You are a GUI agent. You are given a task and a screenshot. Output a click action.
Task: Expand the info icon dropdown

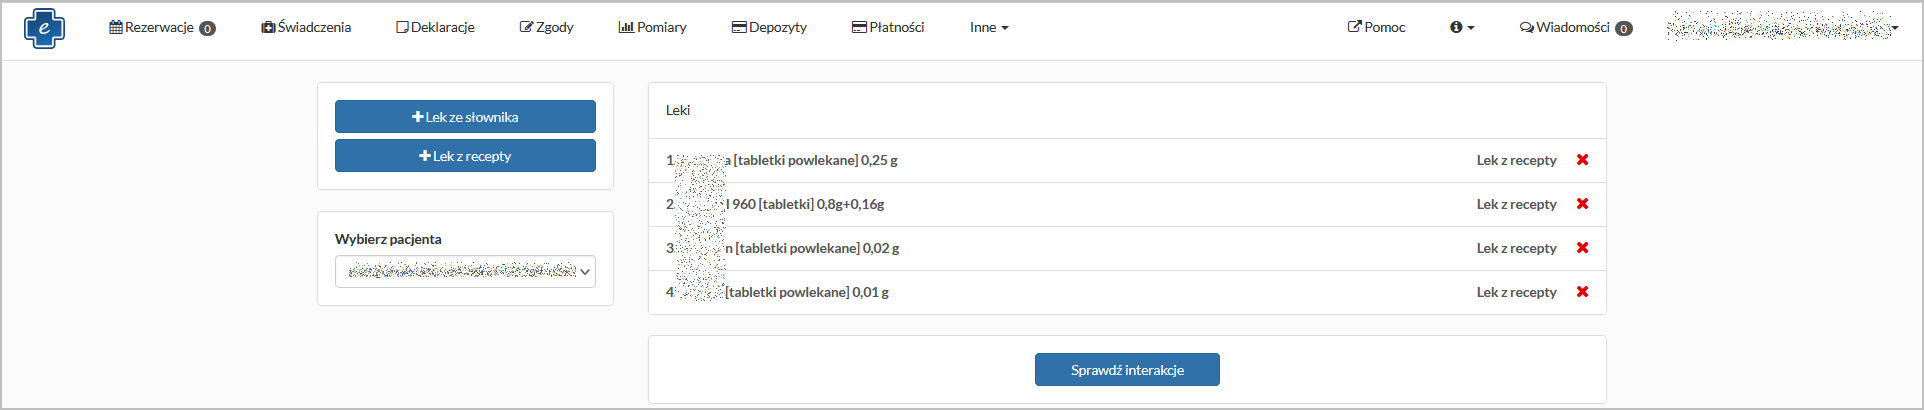click(1462, 28)
